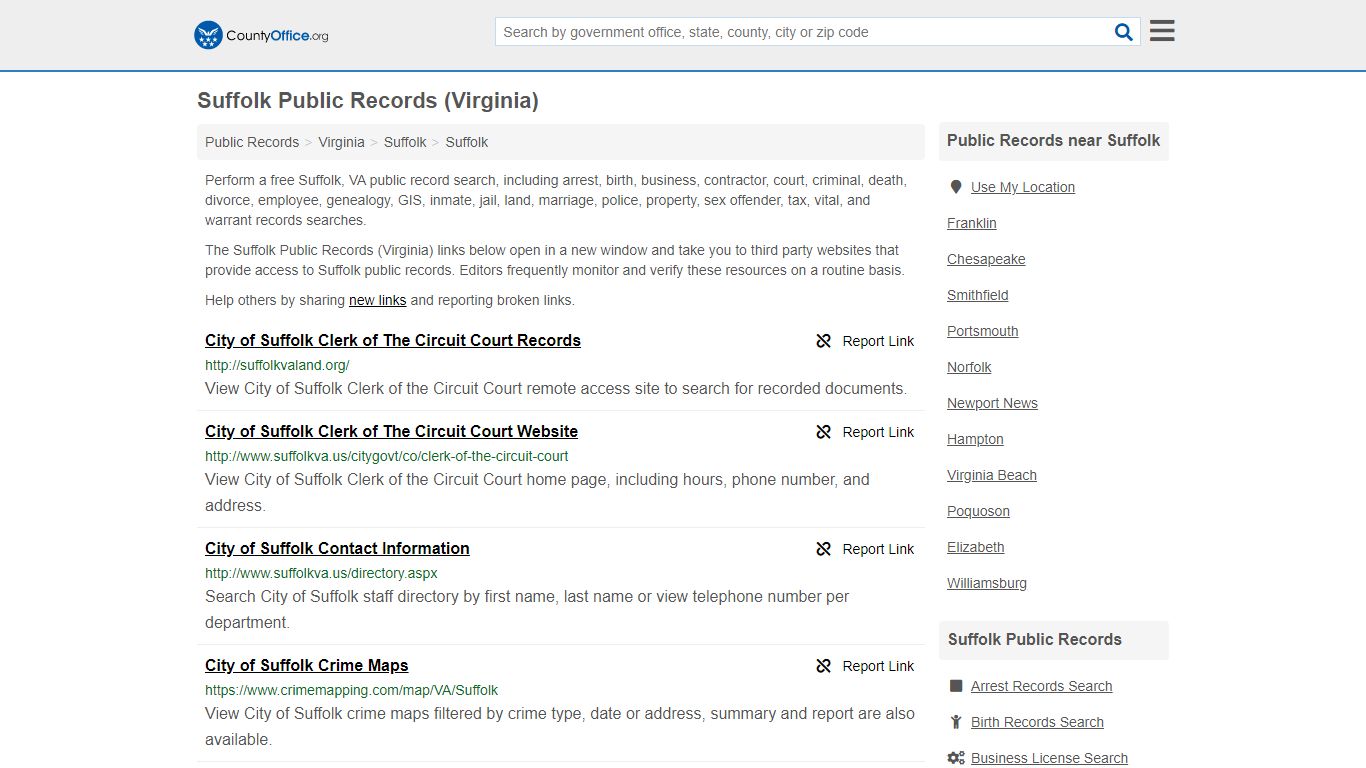Image resolution: width=1366 pixels, height=768 pixels.
Task: Open Birth Records Search link
Action: point(1037,722)
